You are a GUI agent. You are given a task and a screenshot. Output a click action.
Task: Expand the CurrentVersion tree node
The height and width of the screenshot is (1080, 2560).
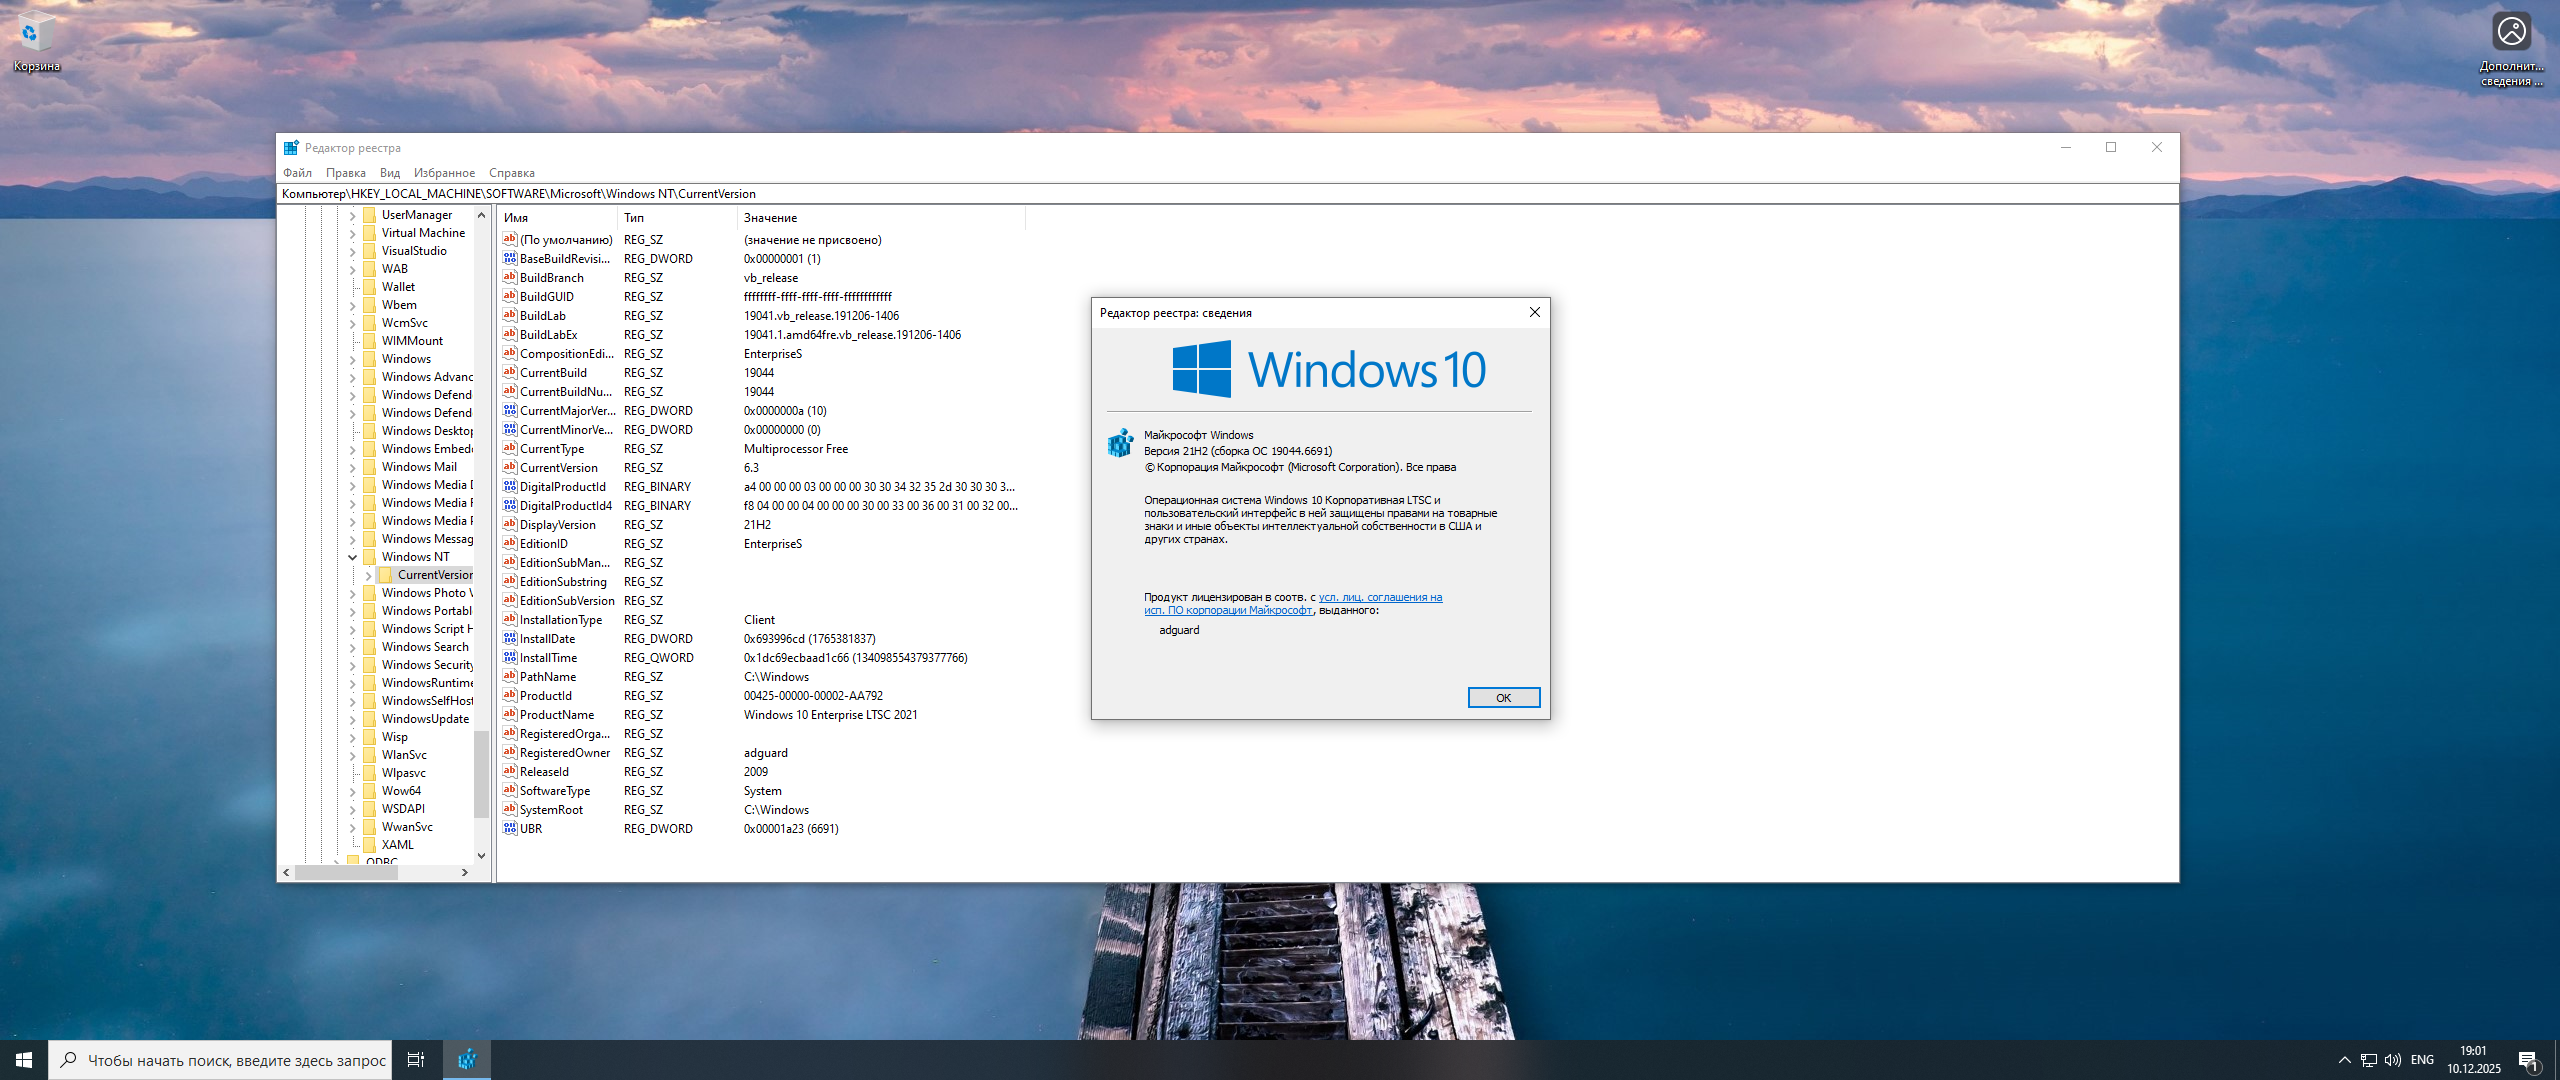click(x=368, y=575)
